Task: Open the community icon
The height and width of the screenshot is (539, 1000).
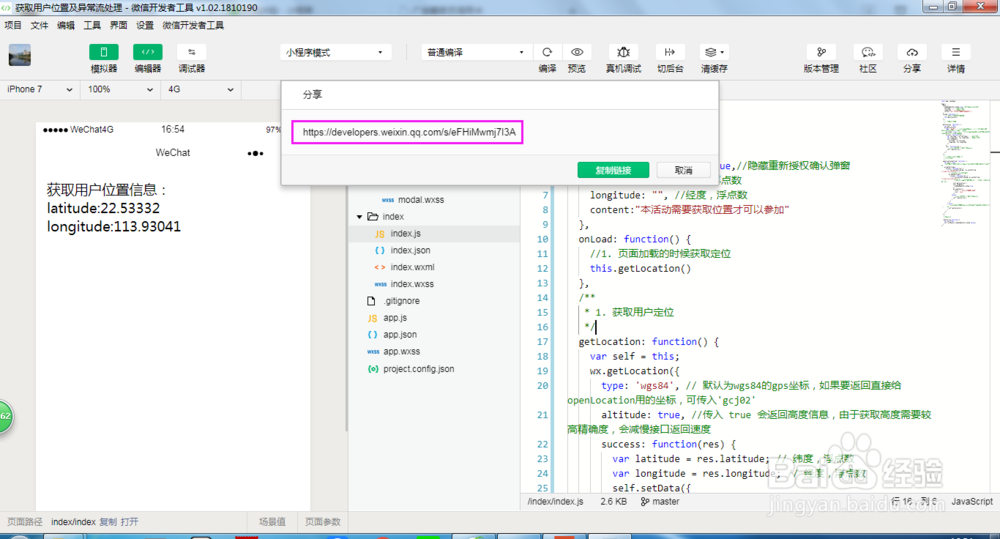Action: pyautogui.click(x=868, y=52)
